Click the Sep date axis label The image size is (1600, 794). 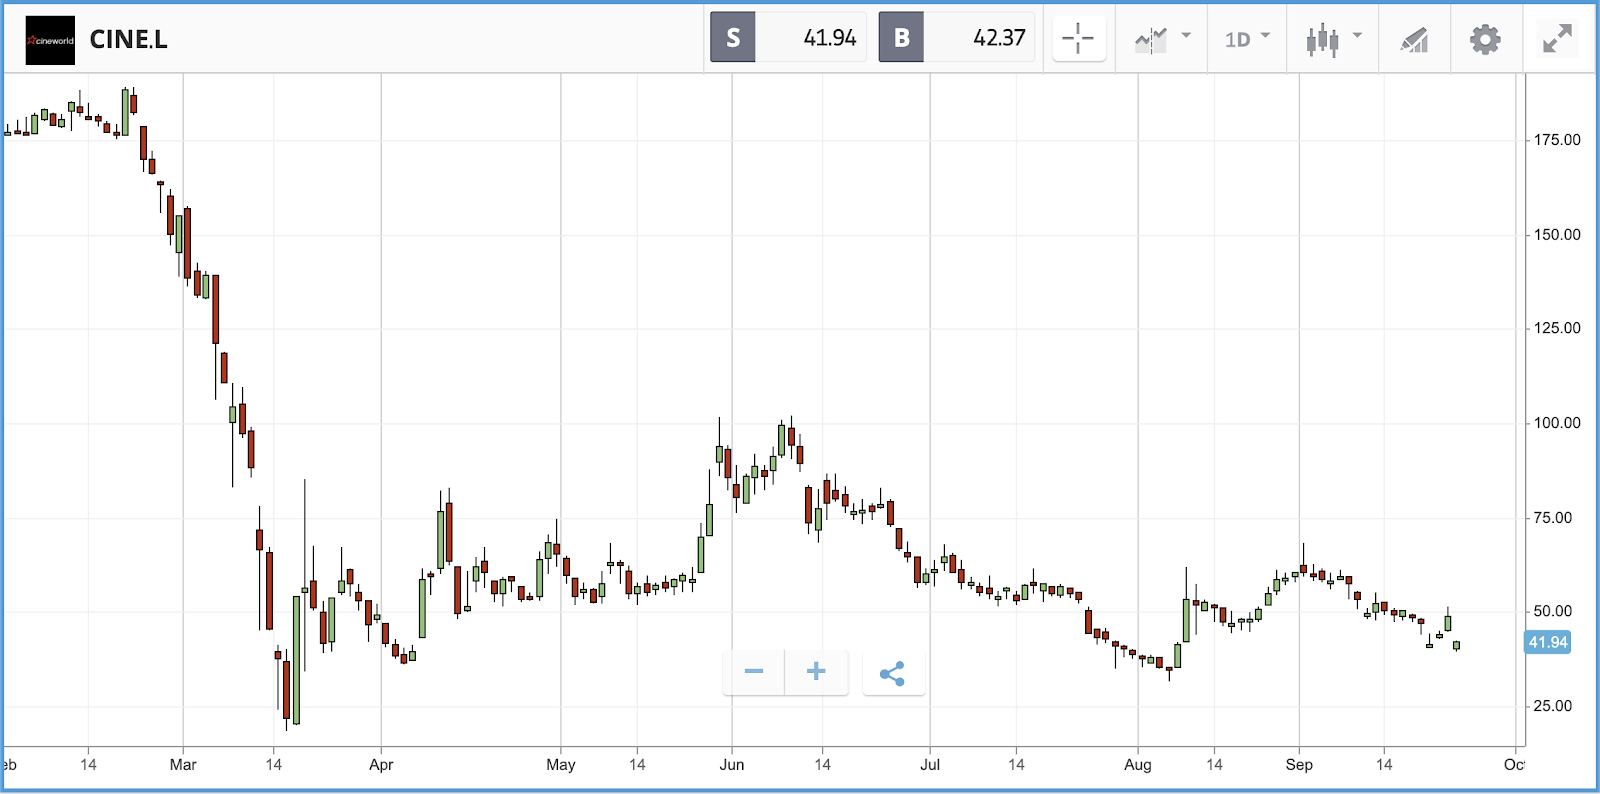pos(1299,765)
